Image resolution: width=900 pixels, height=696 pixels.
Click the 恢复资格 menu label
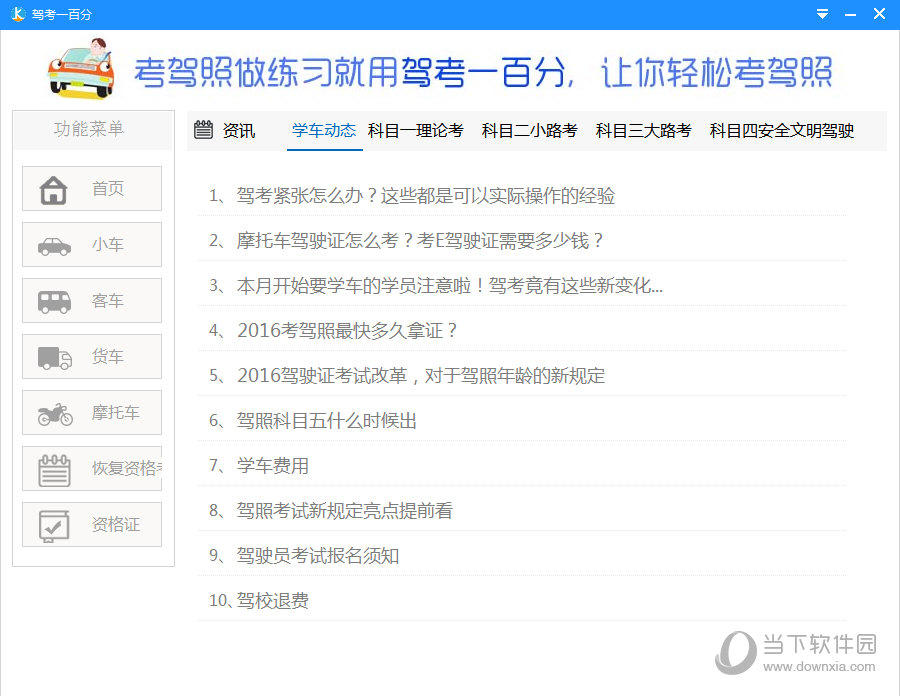point(127,468)
